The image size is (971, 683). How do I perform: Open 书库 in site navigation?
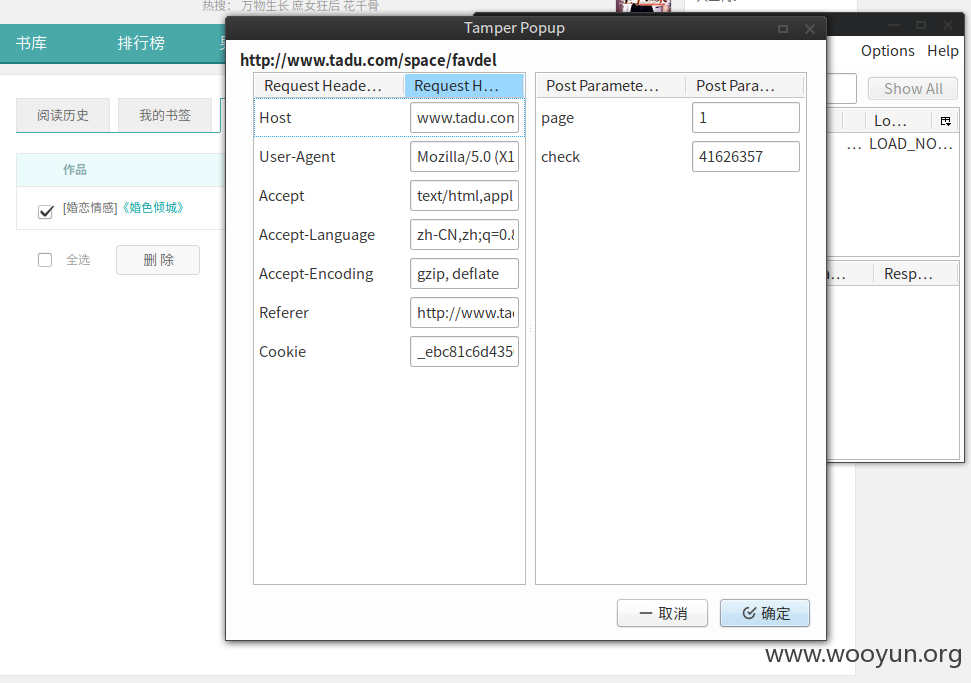point(31,43)
